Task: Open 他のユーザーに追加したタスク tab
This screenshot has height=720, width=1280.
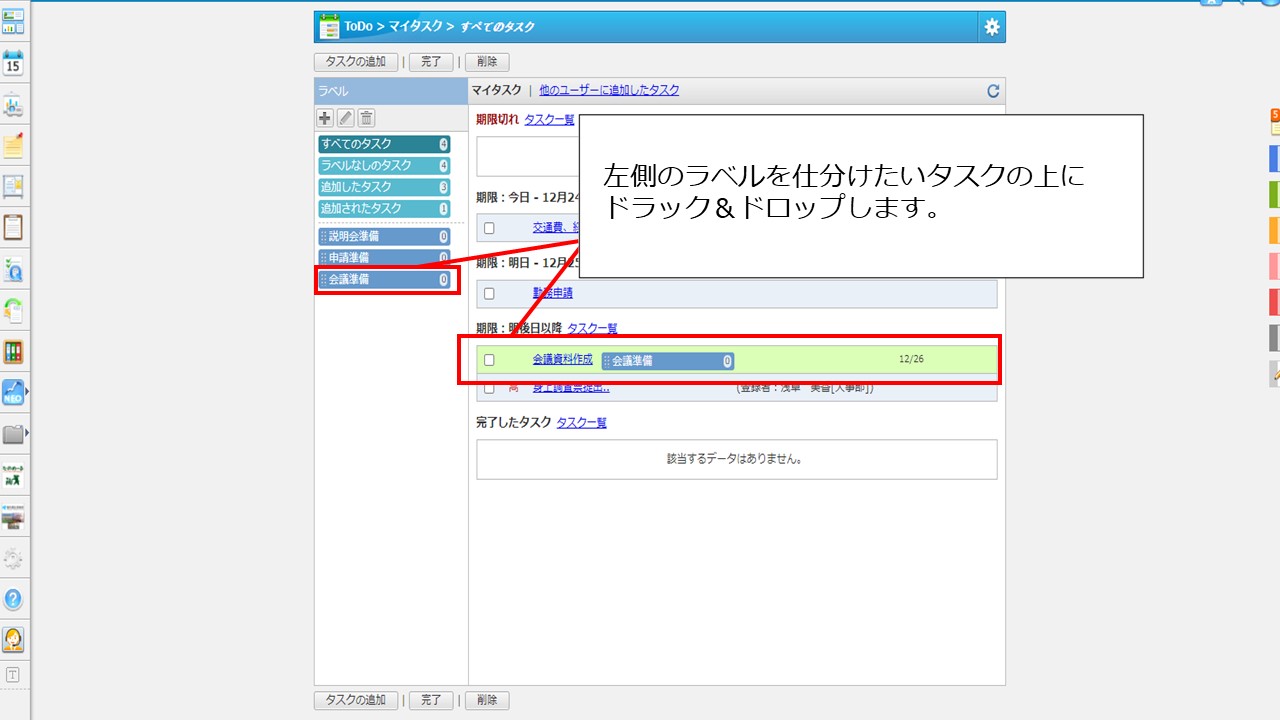Action: pos(609,90)
